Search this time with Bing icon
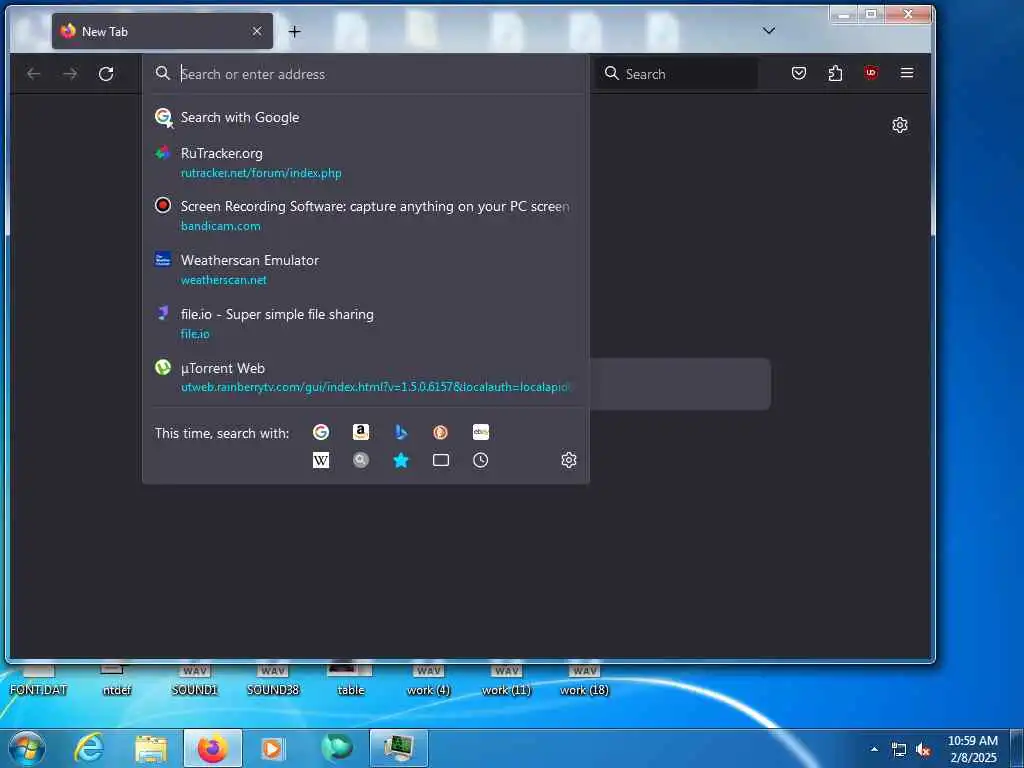1024x768 pixels. coord(401,432)
